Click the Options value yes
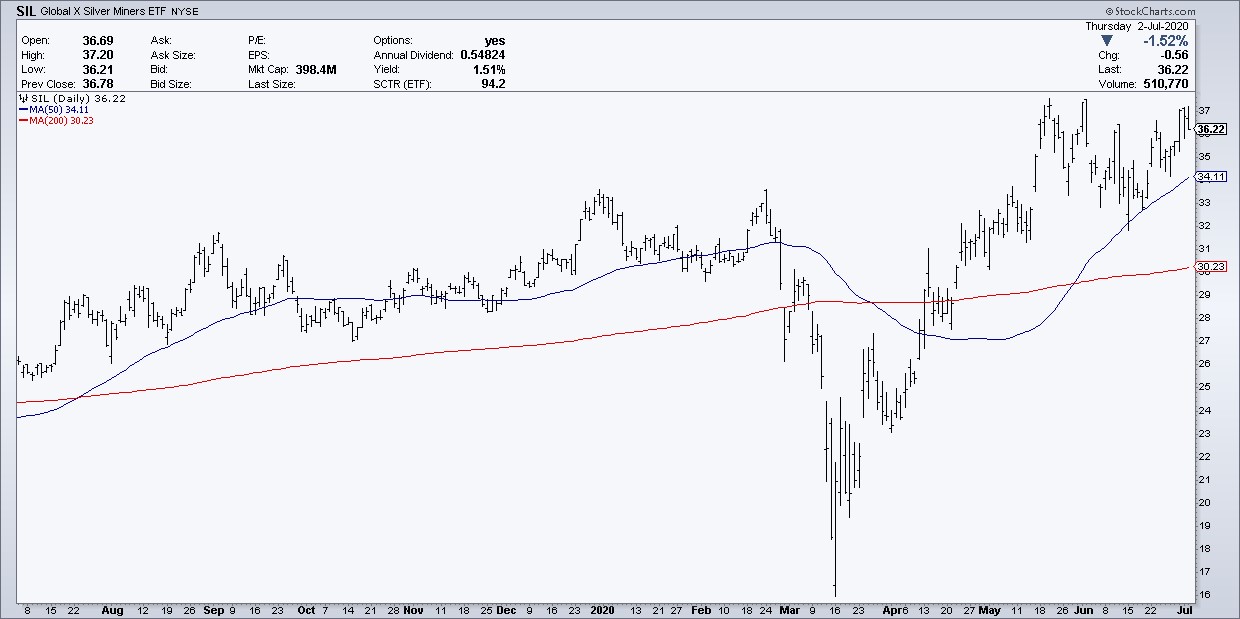Image resolution: width=1240 pixels, height=619 pixels. 494,41
